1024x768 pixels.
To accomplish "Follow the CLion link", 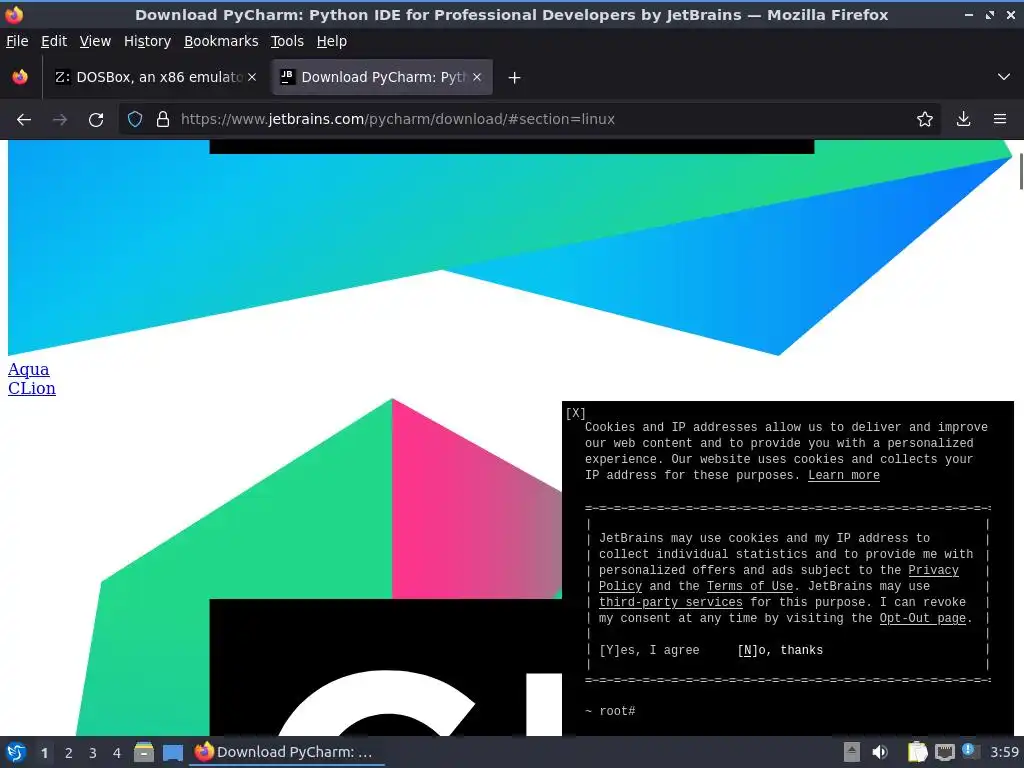I will [x=32, y=388].
